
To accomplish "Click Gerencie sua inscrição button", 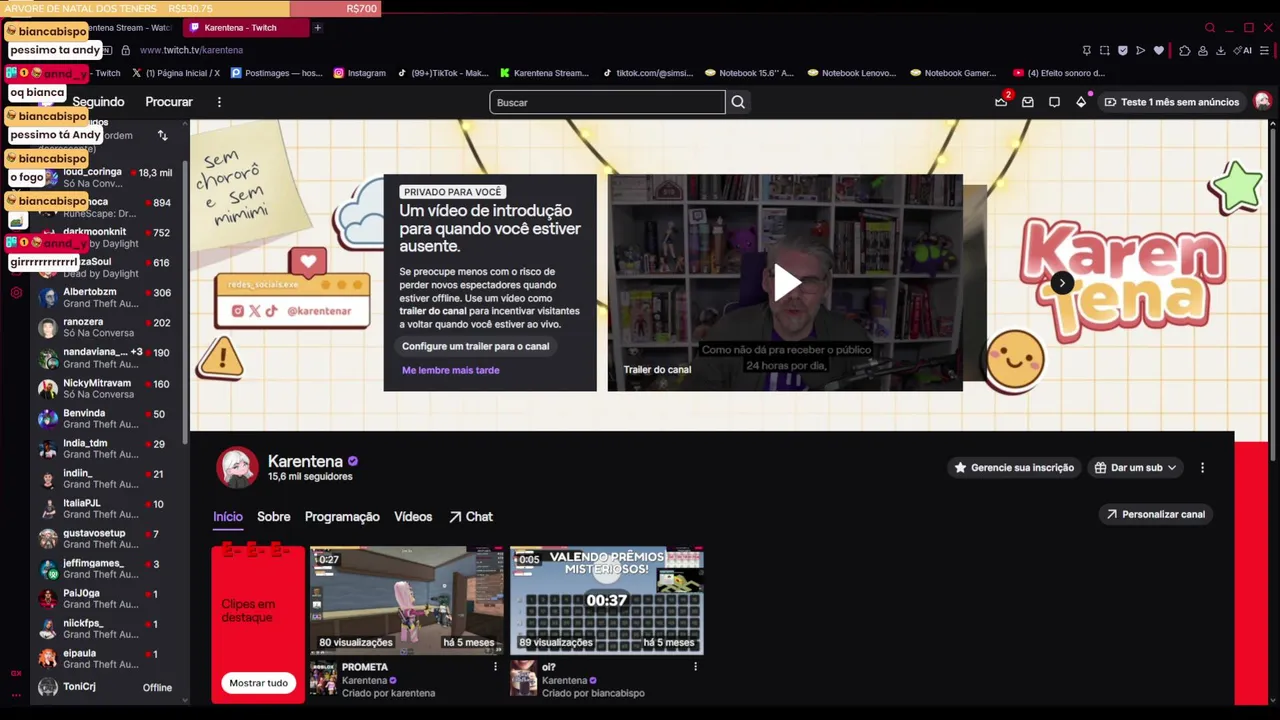I will point(1014,467).
